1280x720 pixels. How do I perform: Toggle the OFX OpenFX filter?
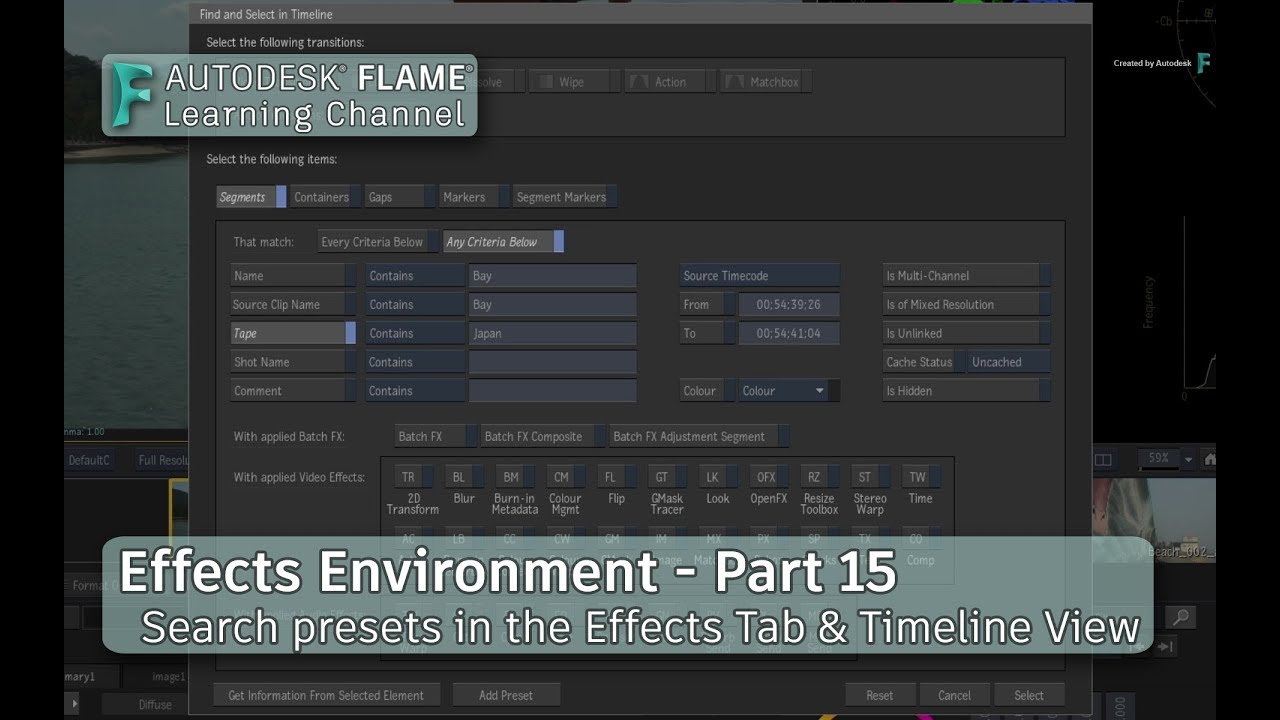tap(768, 477)
